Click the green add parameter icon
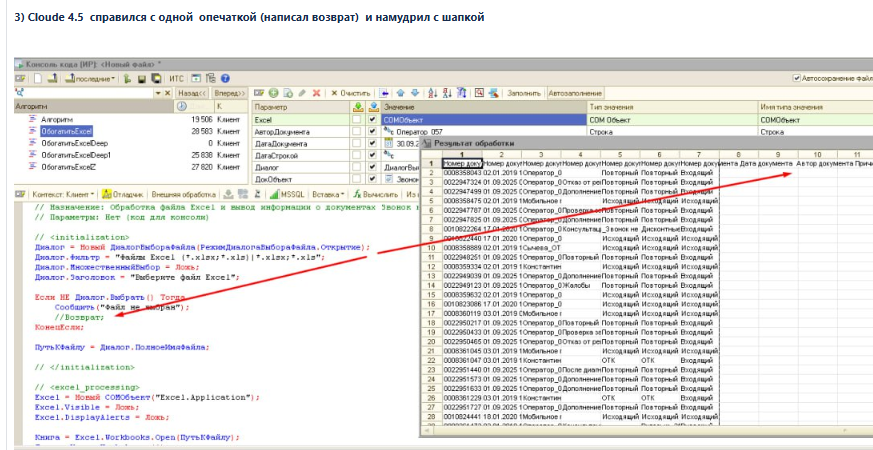 273,93
